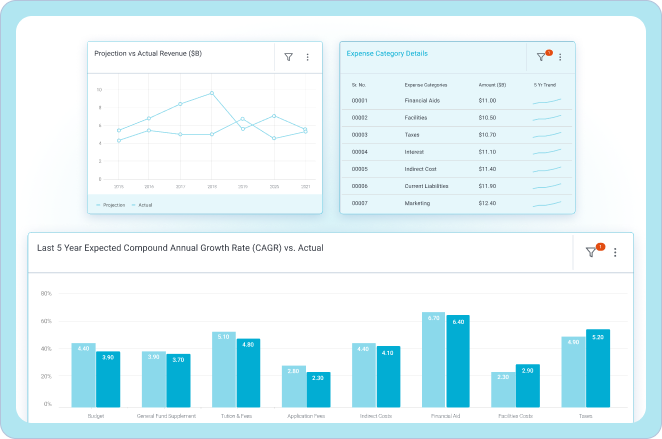Click the 5-Yr Trend column header
This screenshot has width=662, height=439.
(546, 84)
